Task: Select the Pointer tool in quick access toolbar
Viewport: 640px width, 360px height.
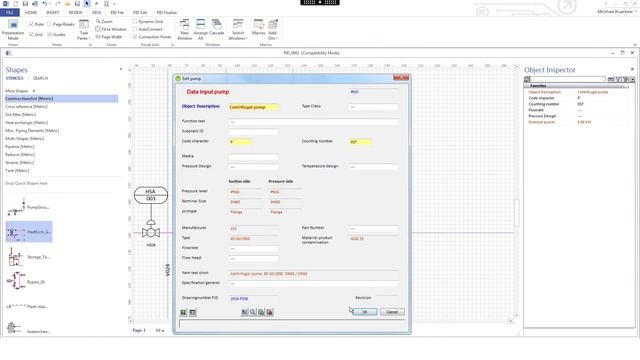Action: coord(87,4)
